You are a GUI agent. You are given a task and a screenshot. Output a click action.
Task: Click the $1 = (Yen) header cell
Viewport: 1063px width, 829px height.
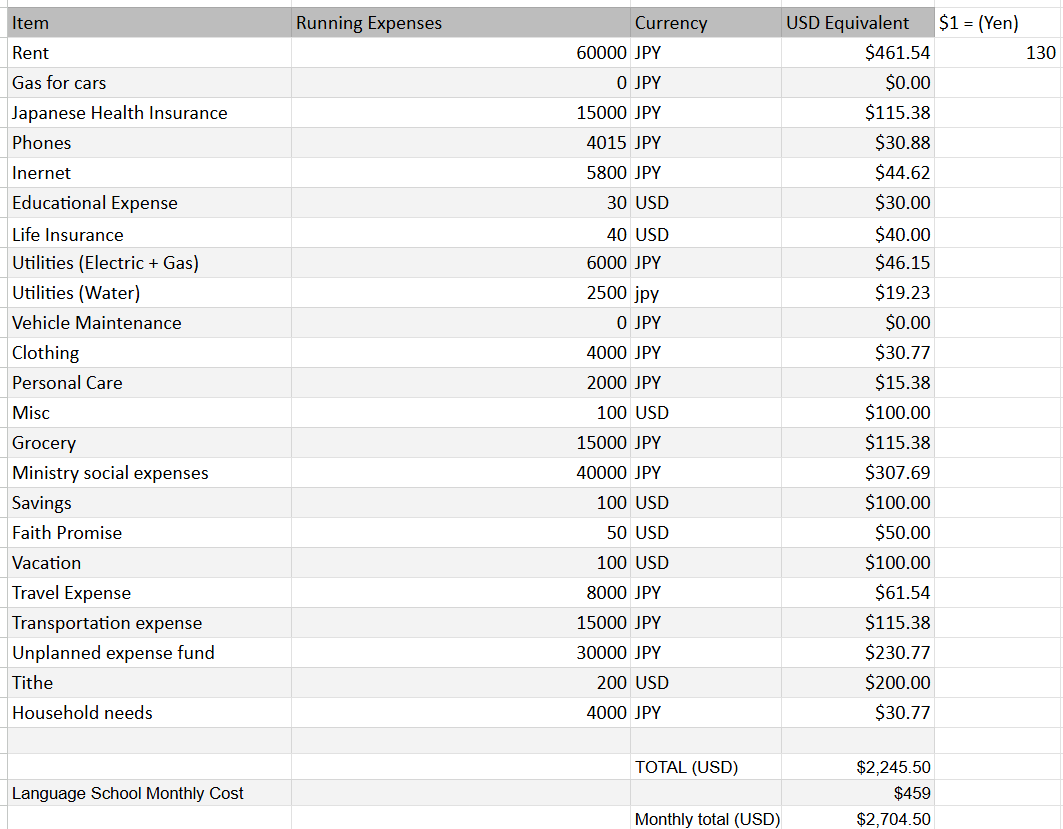[998, 23]
